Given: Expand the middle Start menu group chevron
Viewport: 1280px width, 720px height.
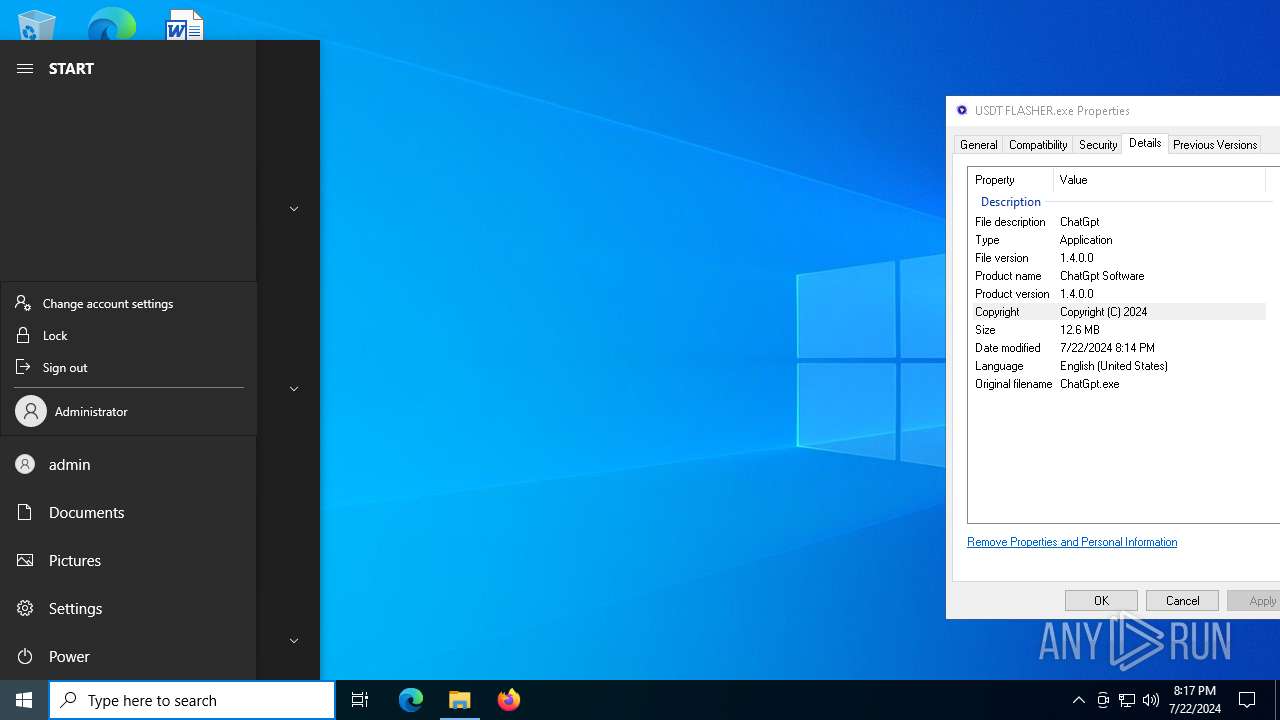Looking at the screenshot, I should (x=294, y=389).
